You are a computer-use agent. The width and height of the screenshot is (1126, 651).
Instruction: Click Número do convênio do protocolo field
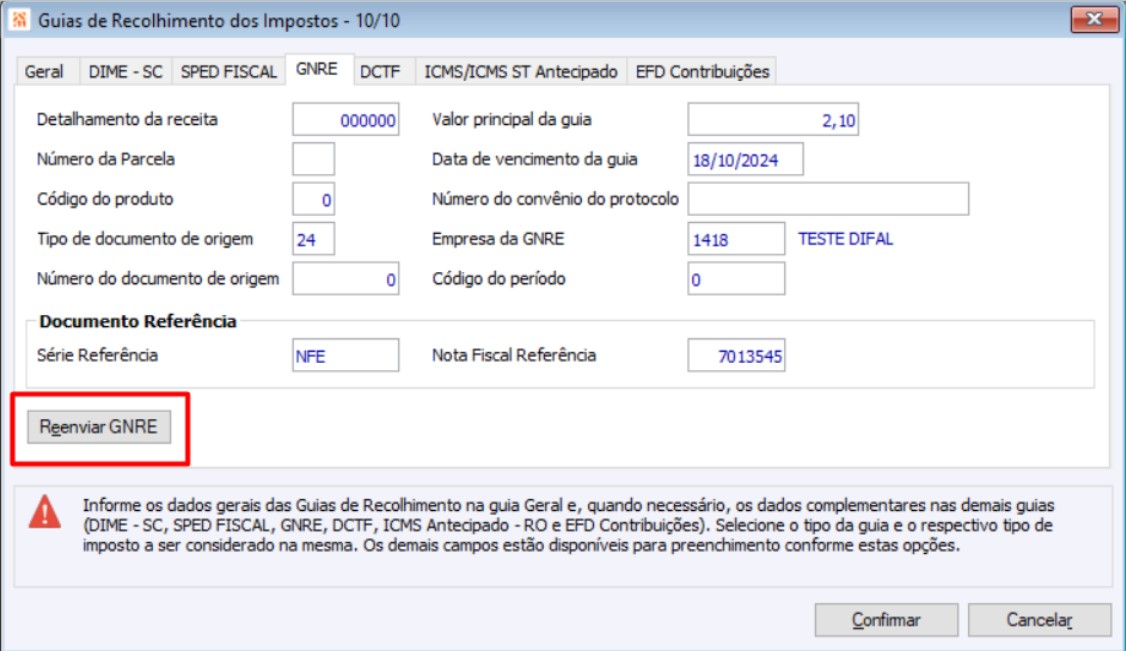(x=828, y=200)
